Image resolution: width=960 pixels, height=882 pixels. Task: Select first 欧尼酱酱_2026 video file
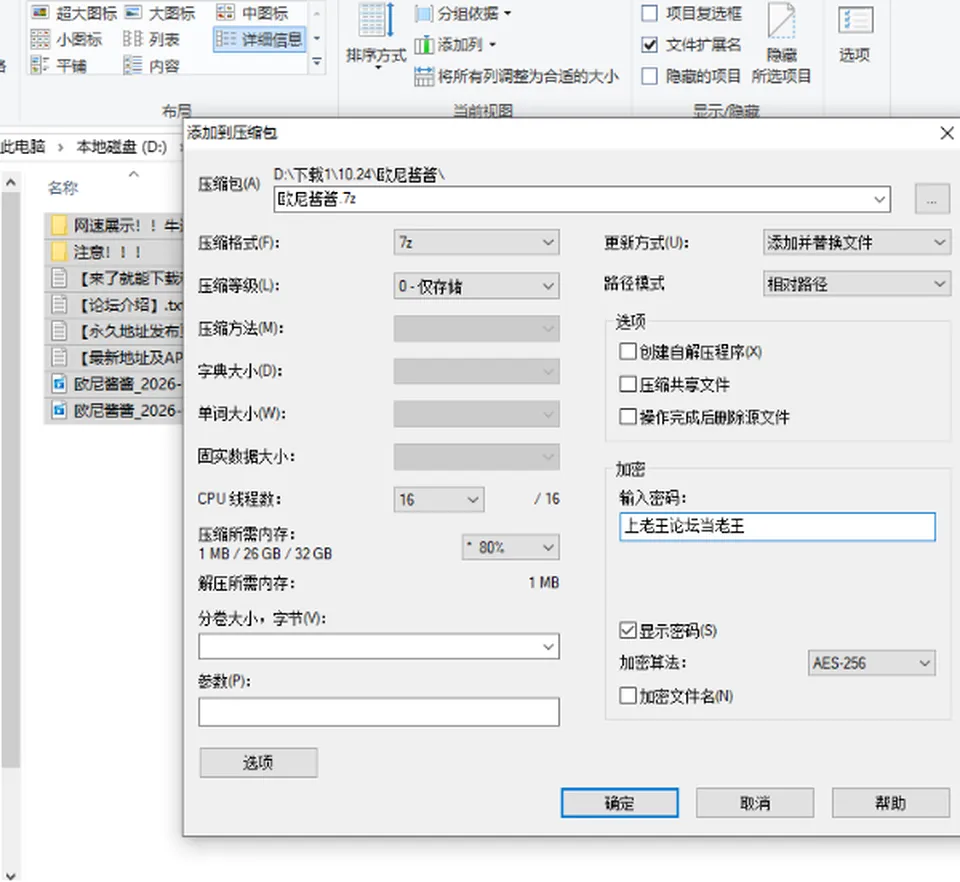[114, 384]
